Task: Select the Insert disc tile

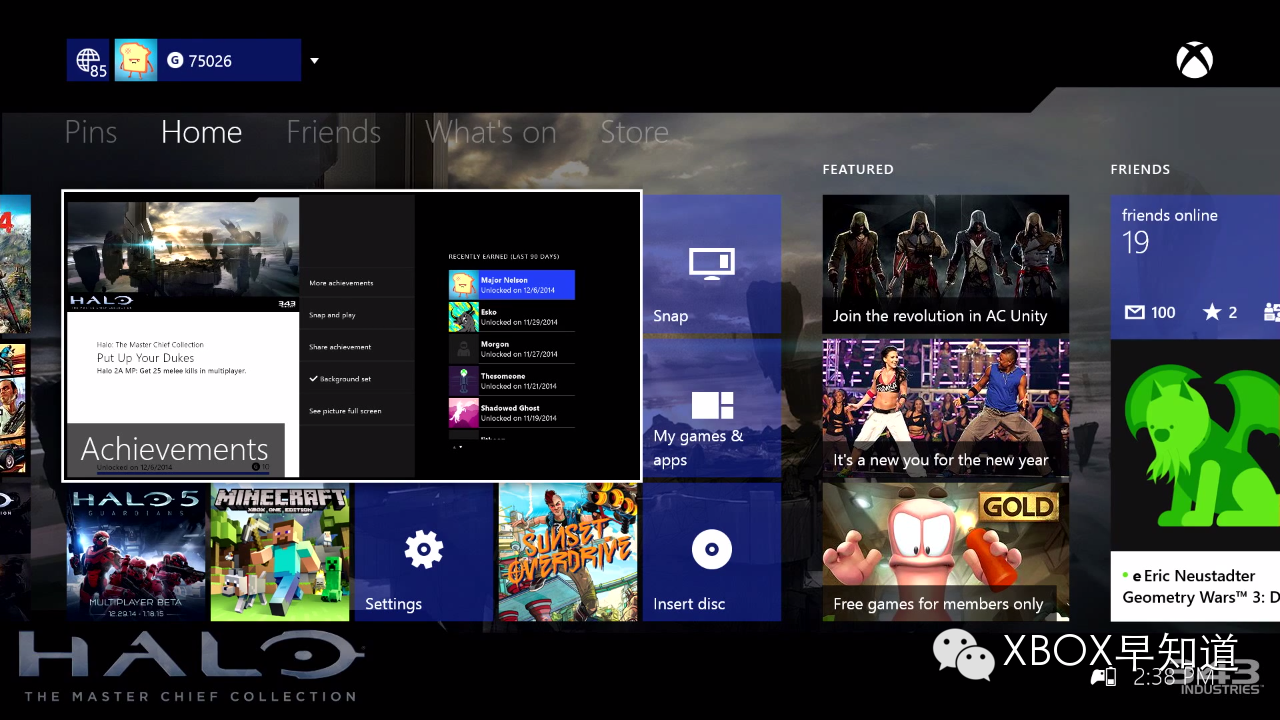Action: coord(711,552)
